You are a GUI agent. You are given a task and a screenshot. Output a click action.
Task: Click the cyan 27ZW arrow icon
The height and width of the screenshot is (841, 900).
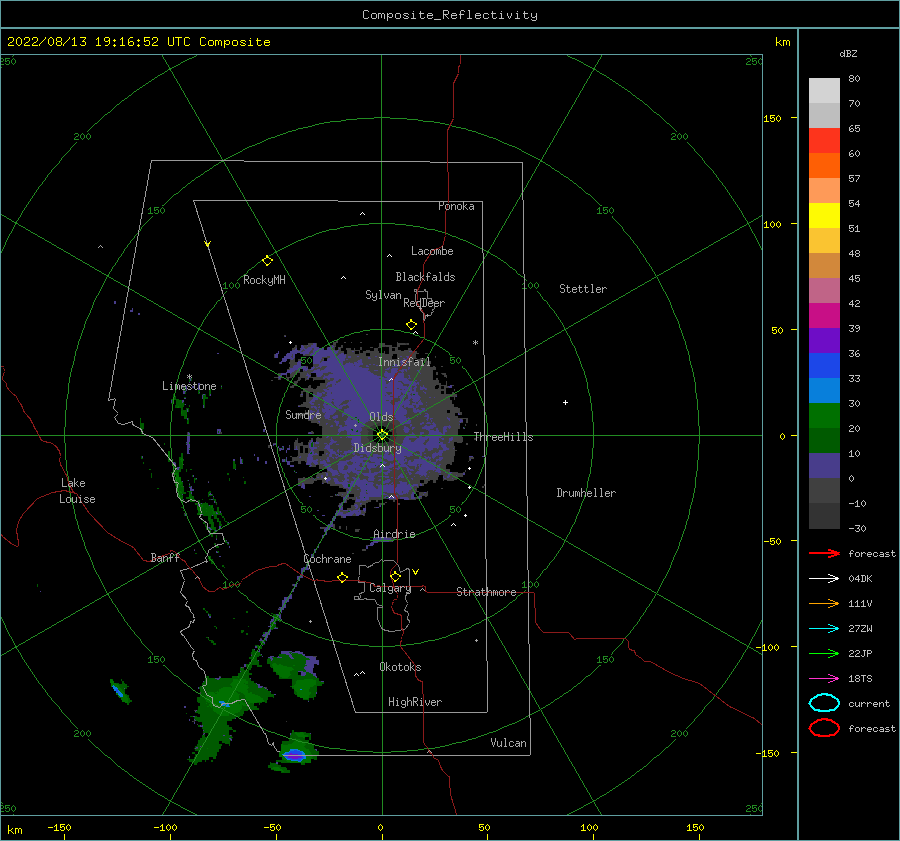click(x=824, y=629)
